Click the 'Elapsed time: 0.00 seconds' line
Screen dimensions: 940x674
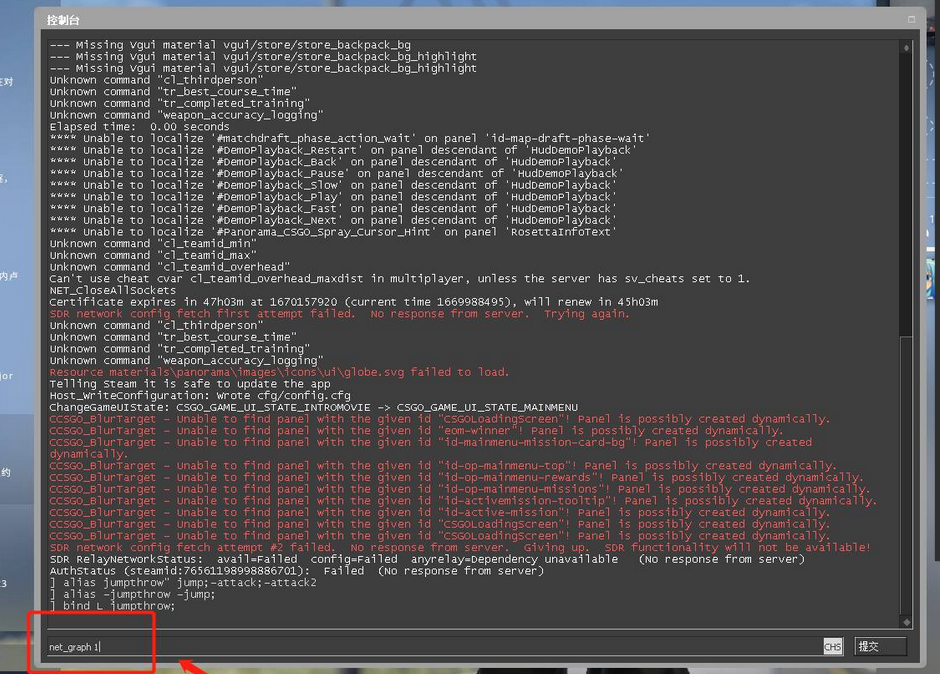pyautogui.click(x=139, y=127)
